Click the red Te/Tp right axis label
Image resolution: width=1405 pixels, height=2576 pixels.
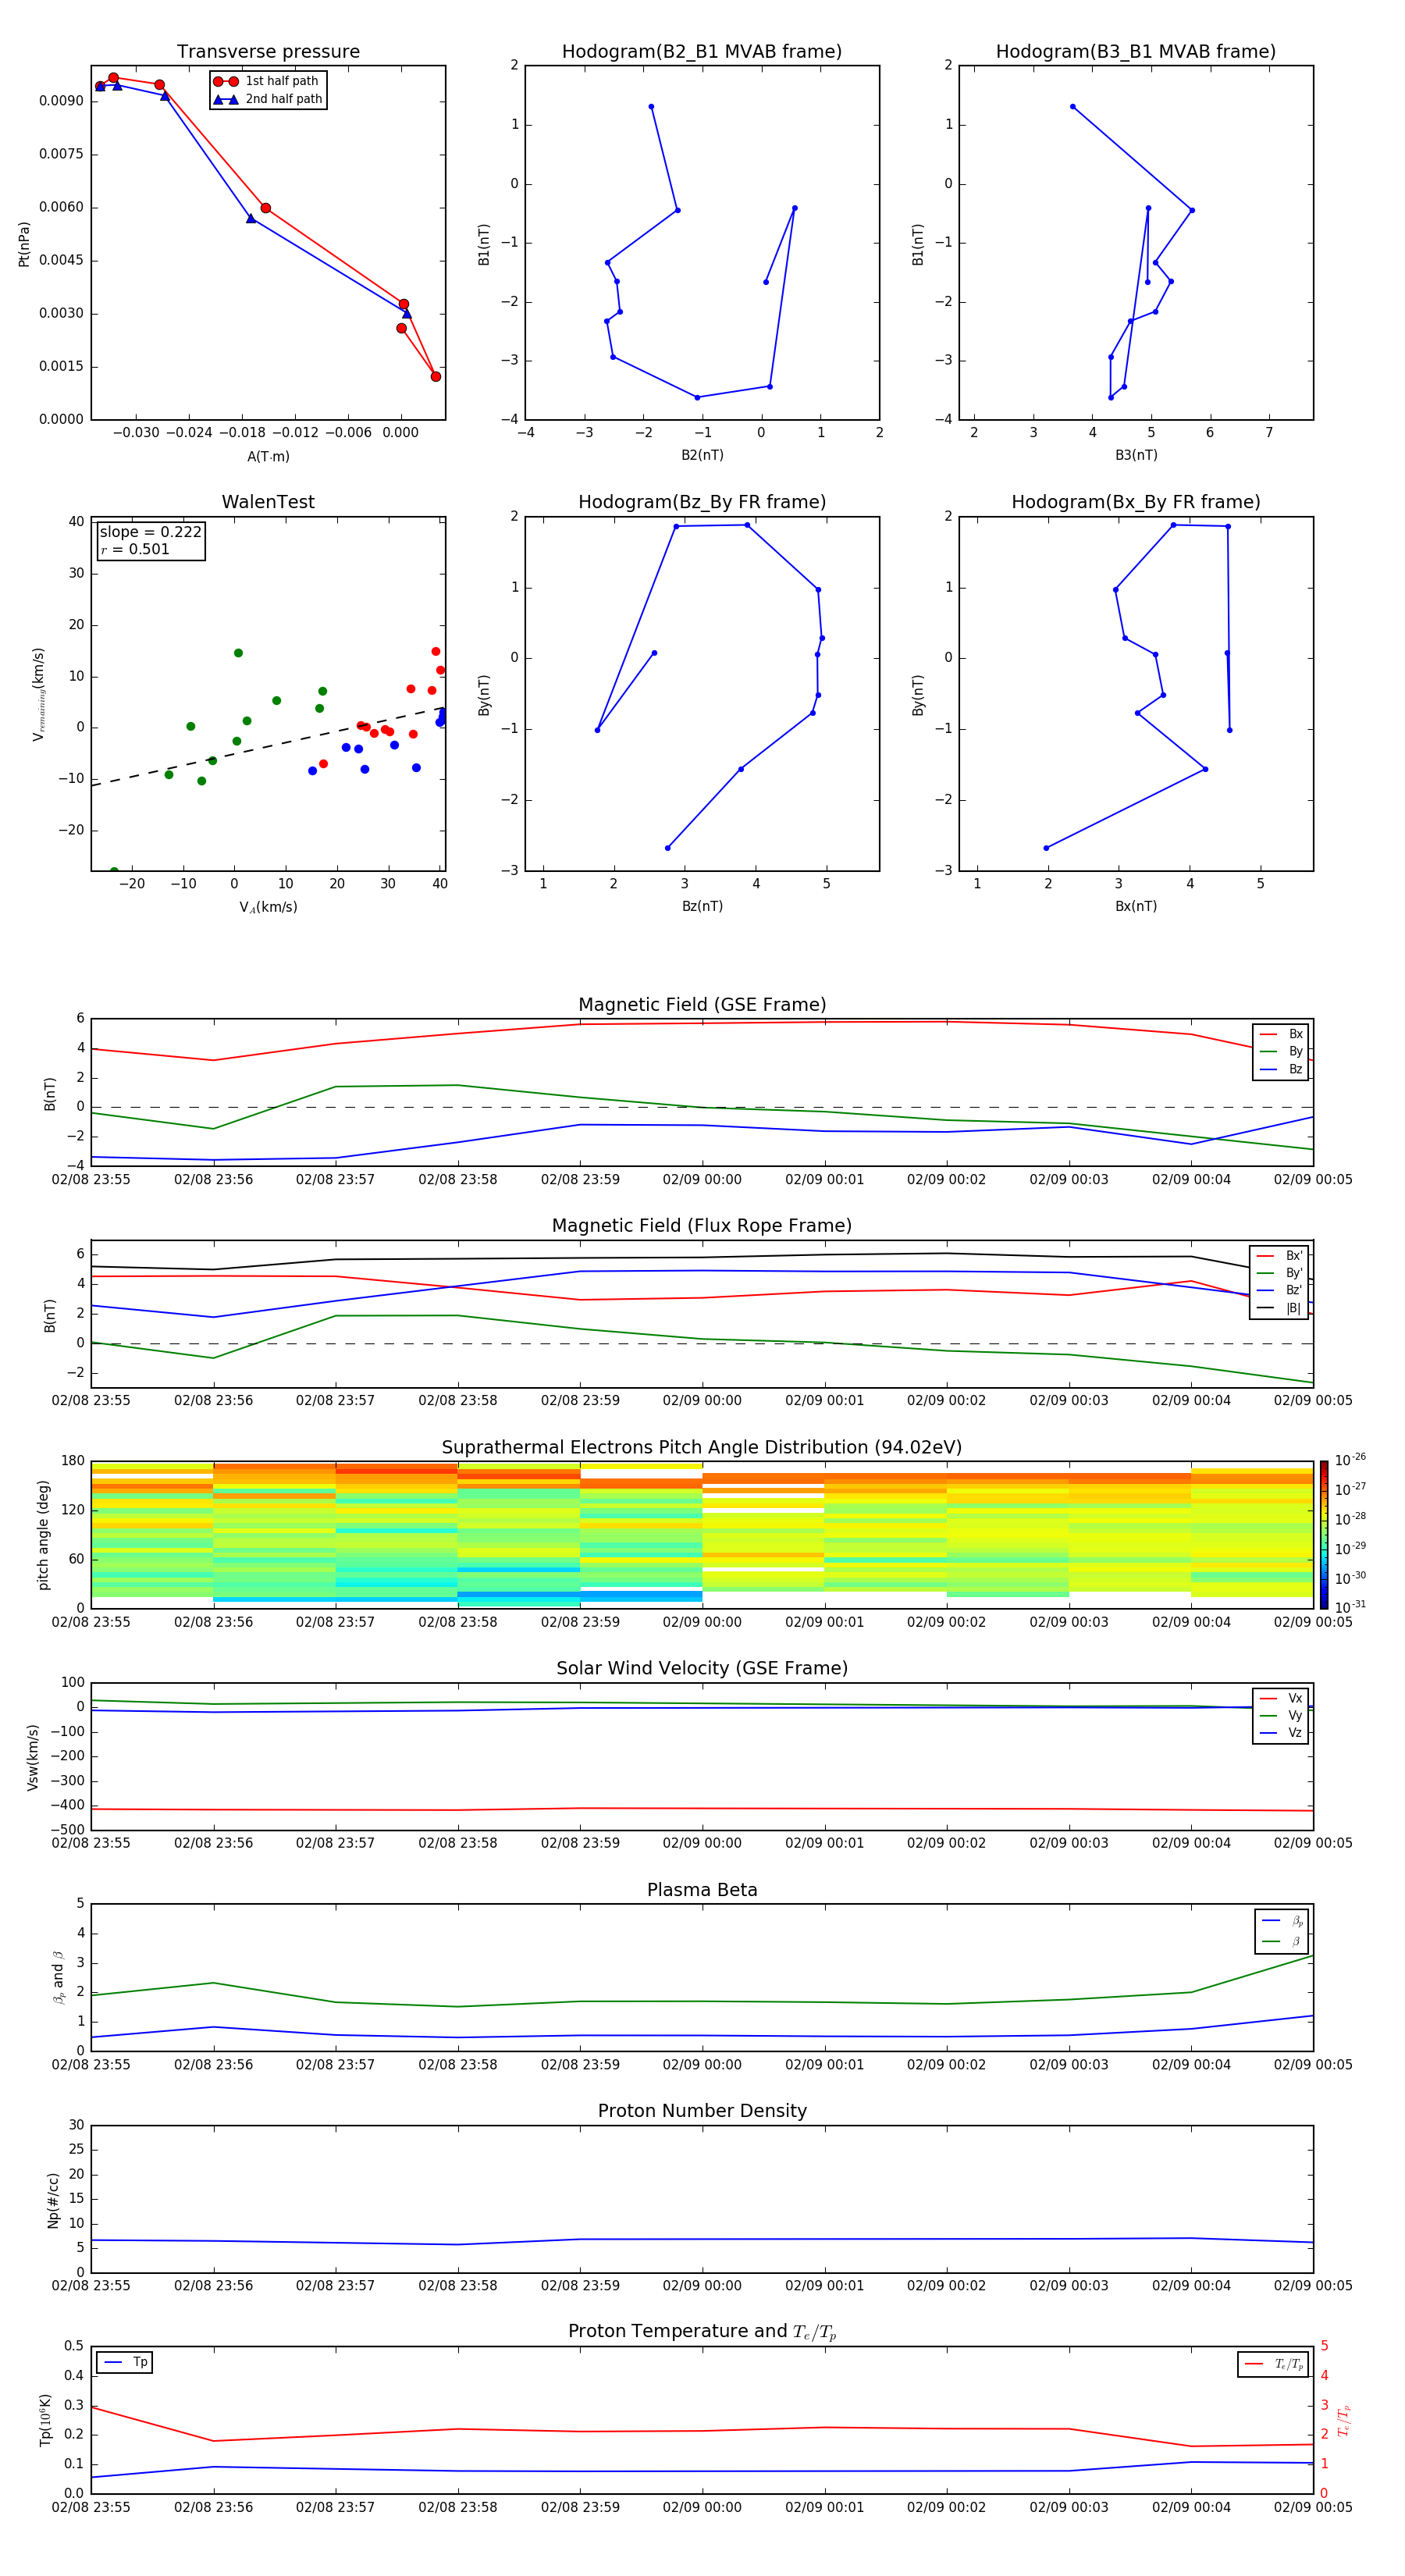1344,2420
